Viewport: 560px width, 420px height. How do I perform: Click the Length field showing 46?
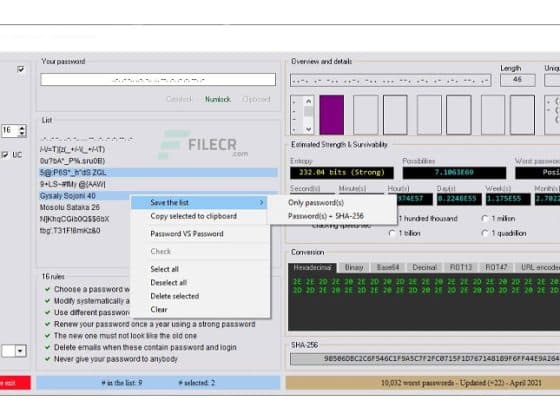pos(518,80)
